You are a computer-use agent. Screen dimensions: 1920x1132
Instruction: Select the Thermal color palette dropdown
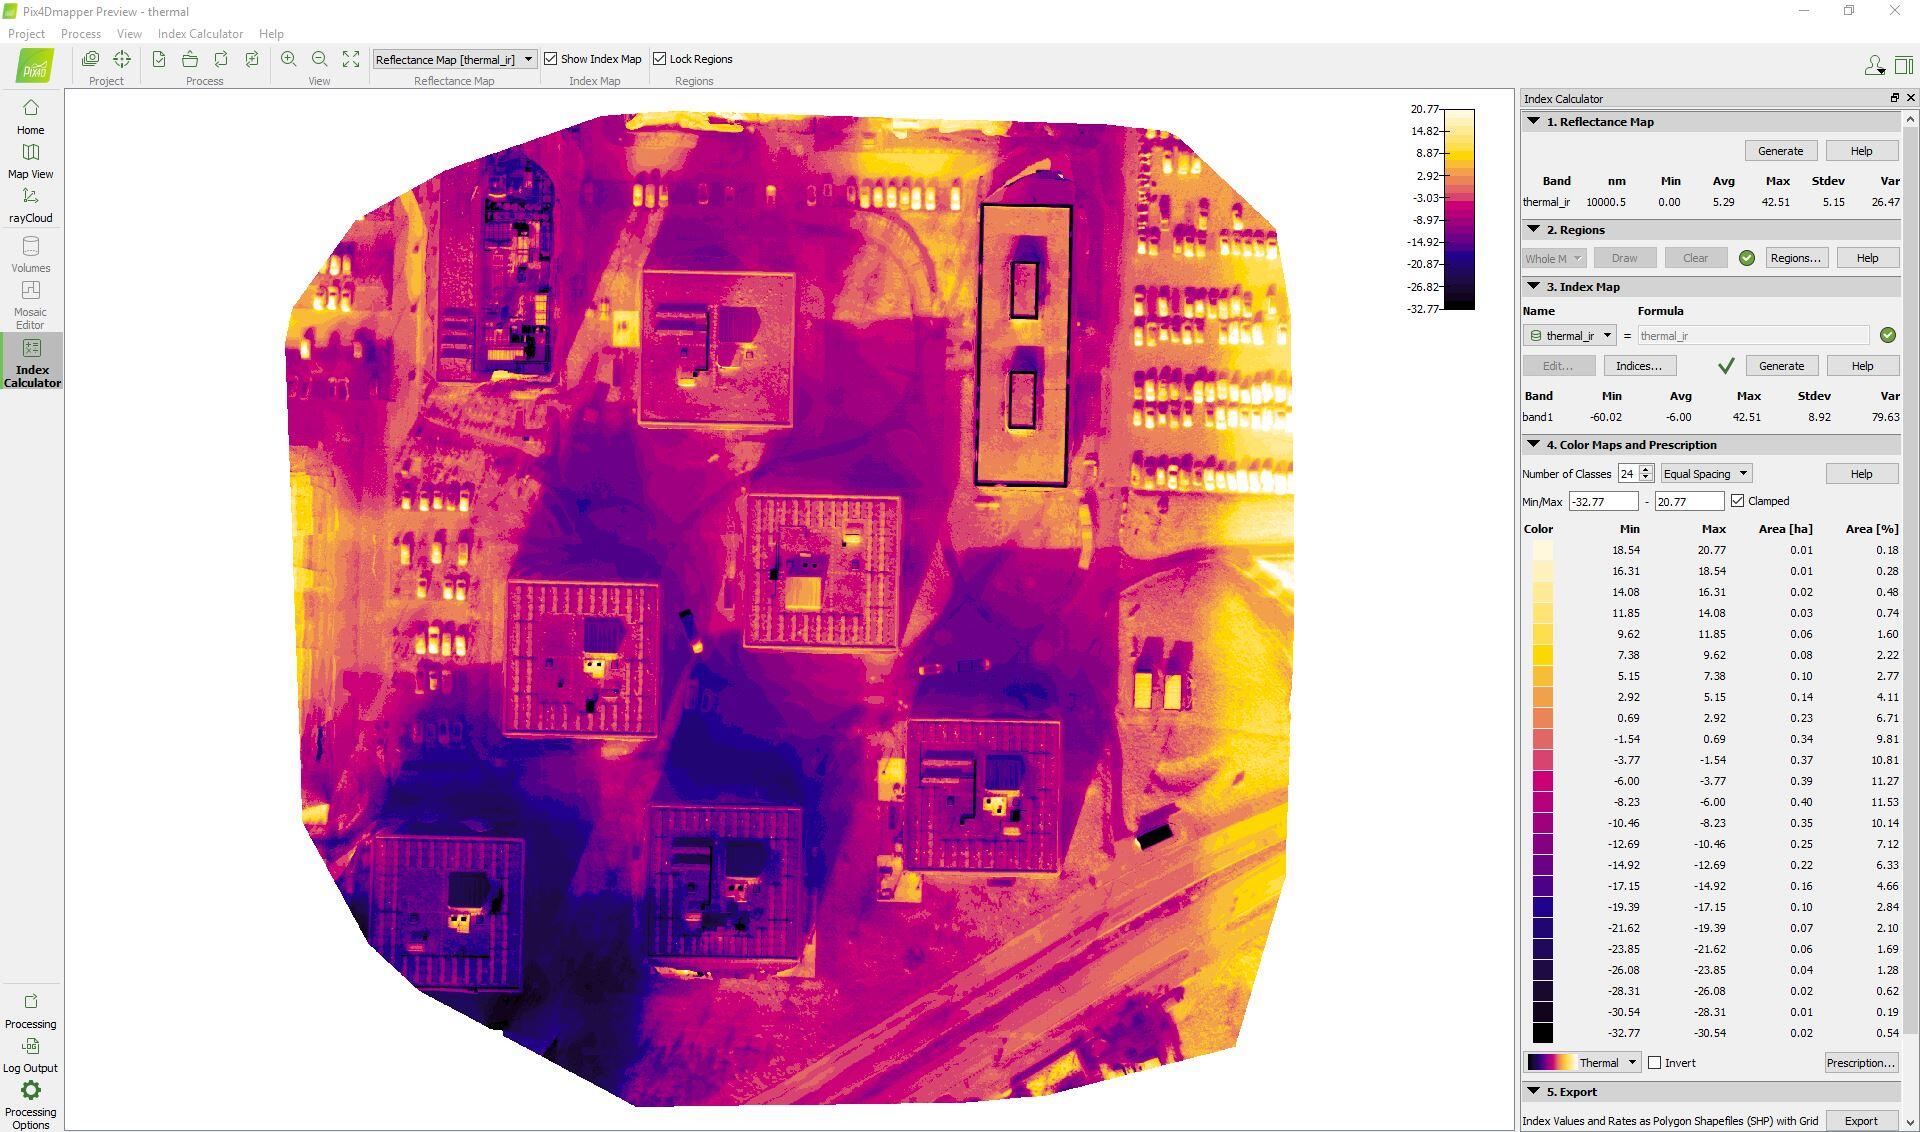click(1580, 1063)
